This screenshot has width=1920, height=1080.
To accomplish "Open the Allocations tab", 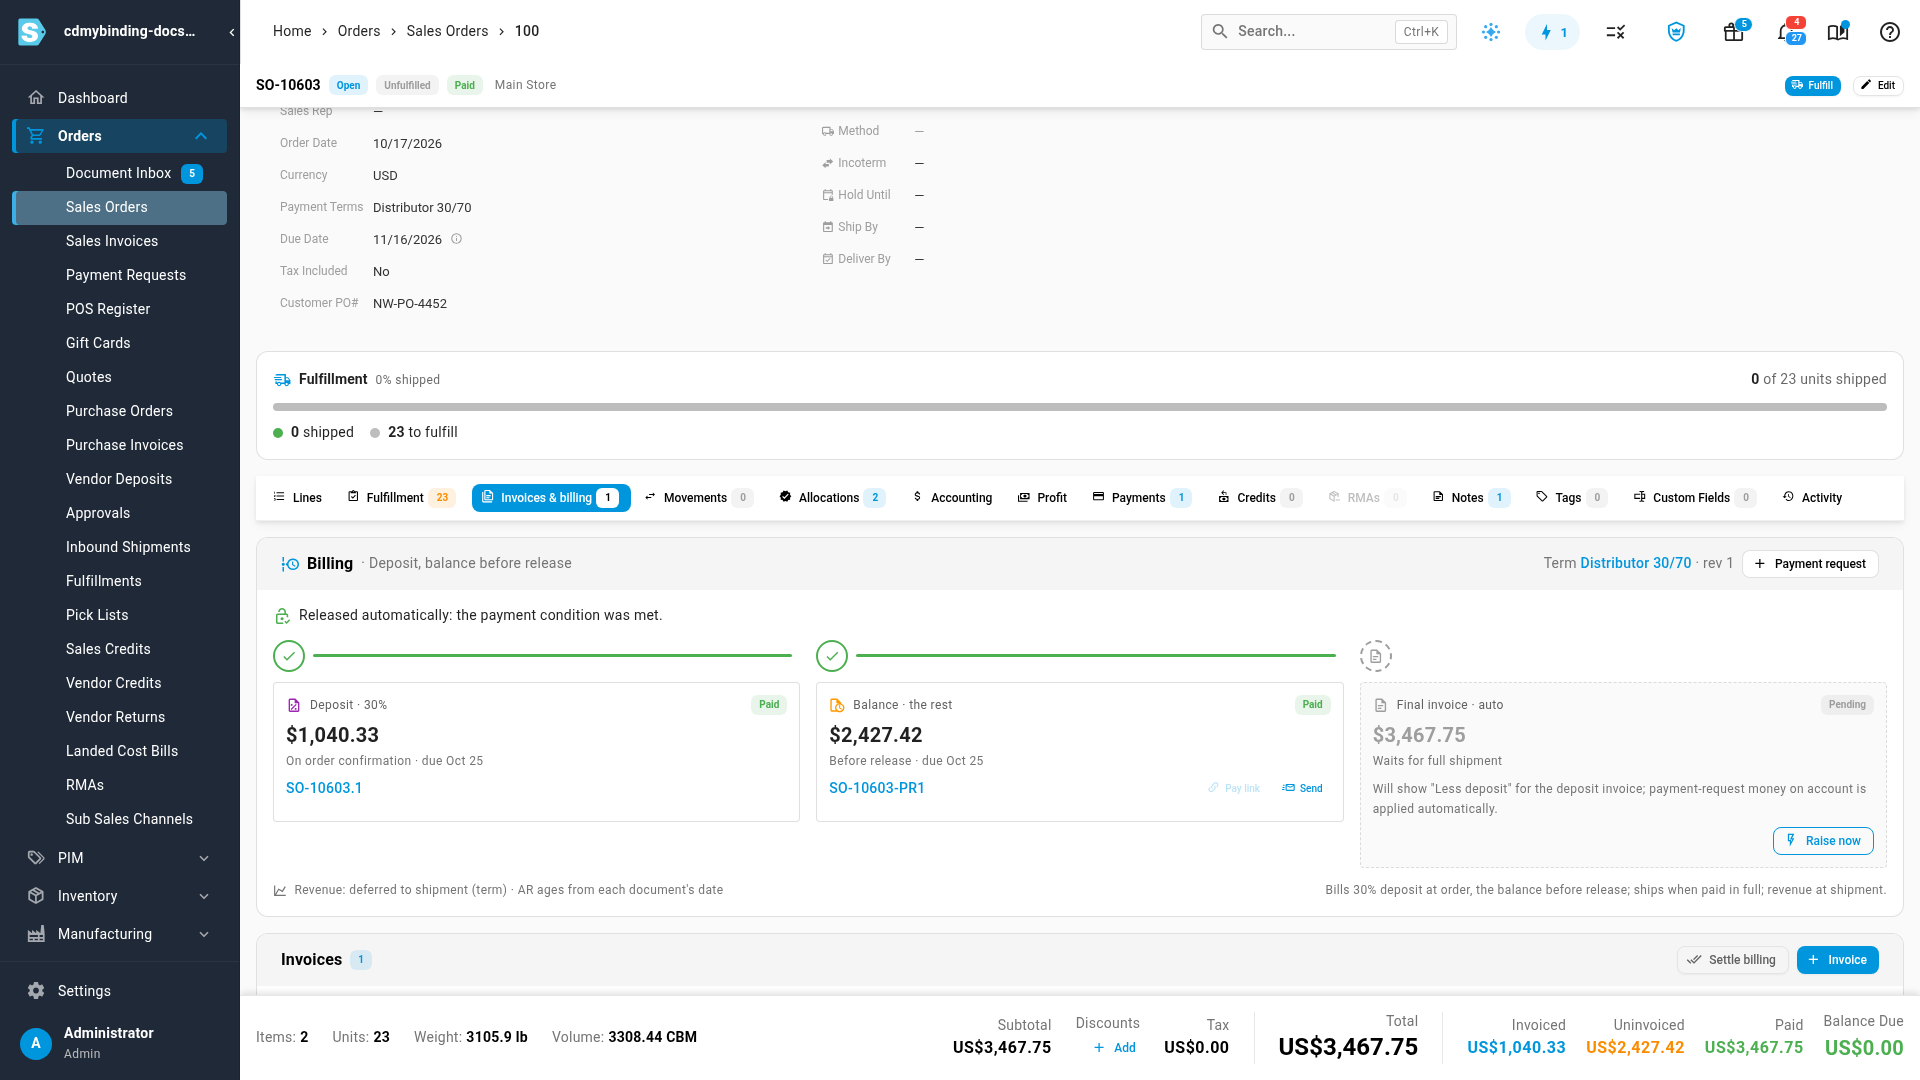I will pyautogui.click(x=832, y=497).
